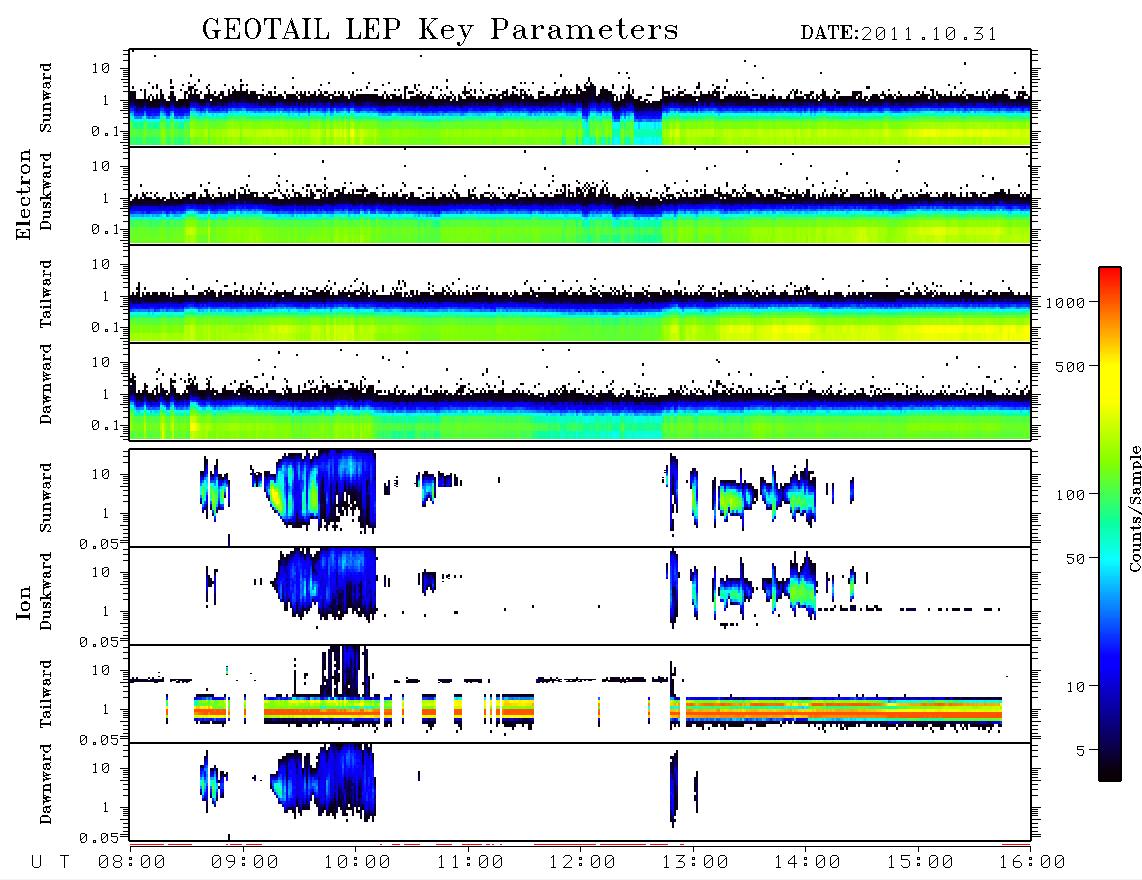
Task: Click the '5' colorbar tick label
Action: [1080, 750]
